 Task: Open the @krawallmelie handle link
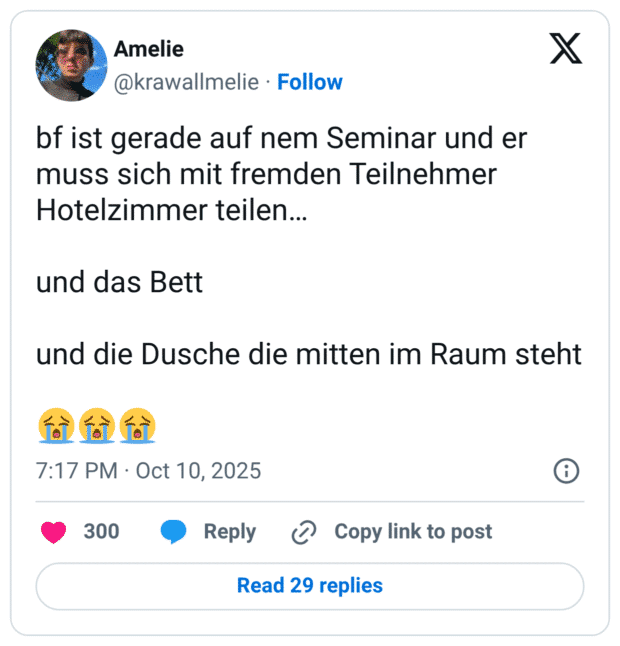pos(187,82)
